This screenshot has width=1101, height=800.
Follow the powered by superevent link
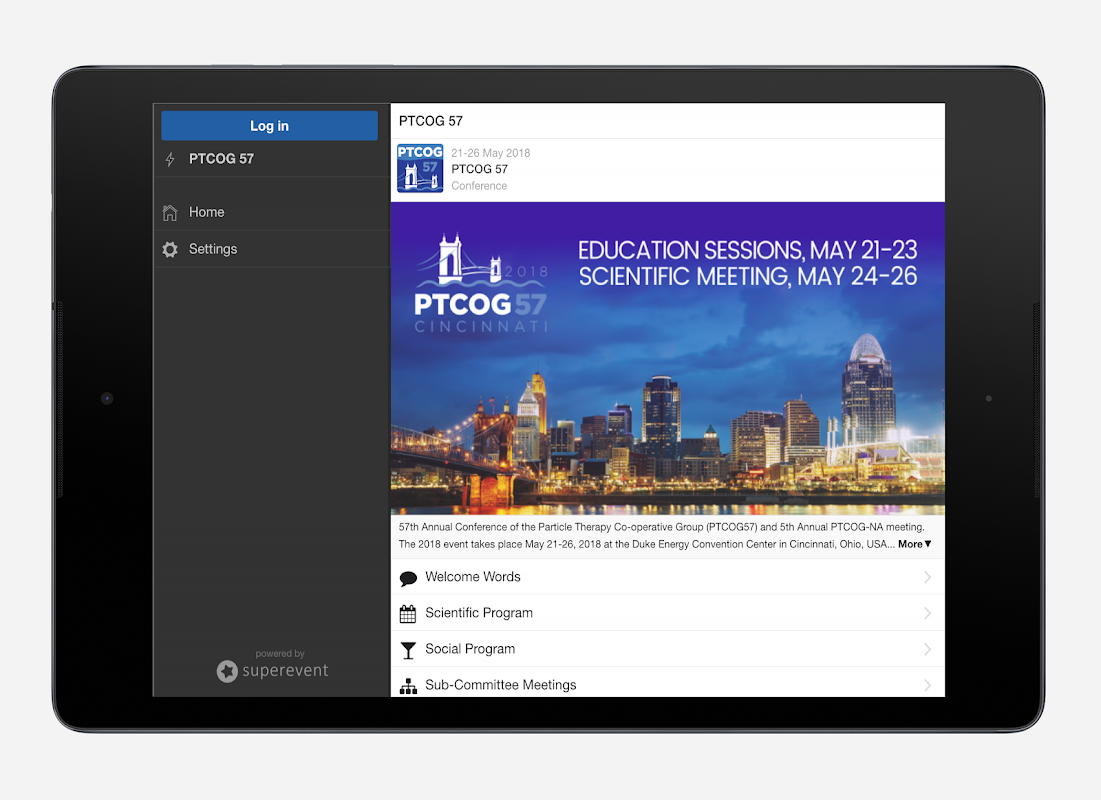point(272,665)
